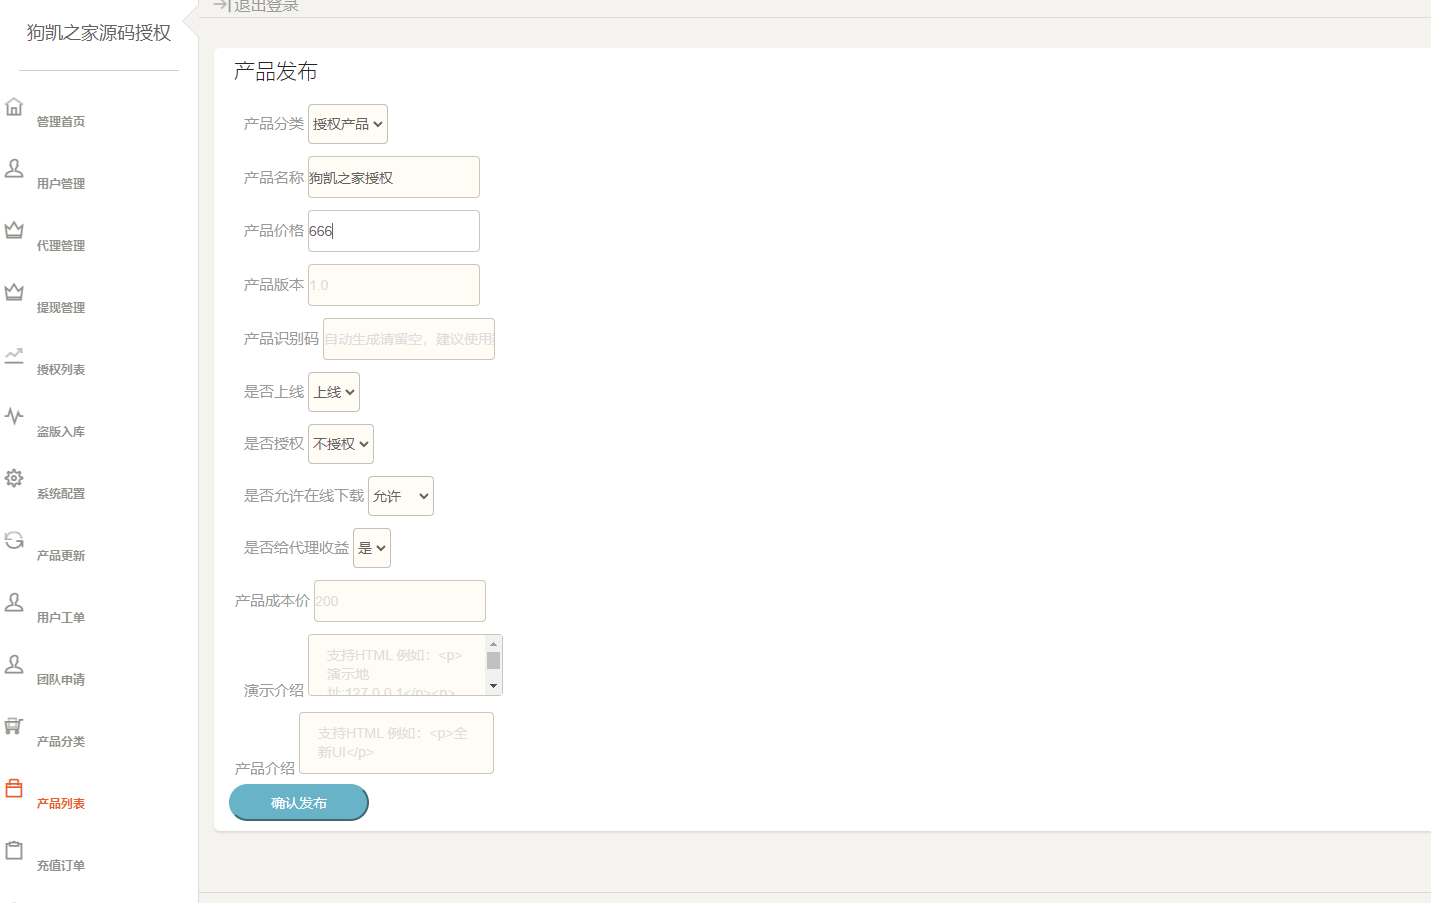Viewport: 1431px width, 903px height.
Task: Click the user icon beside 用户管理
Action: coord(14,169)
